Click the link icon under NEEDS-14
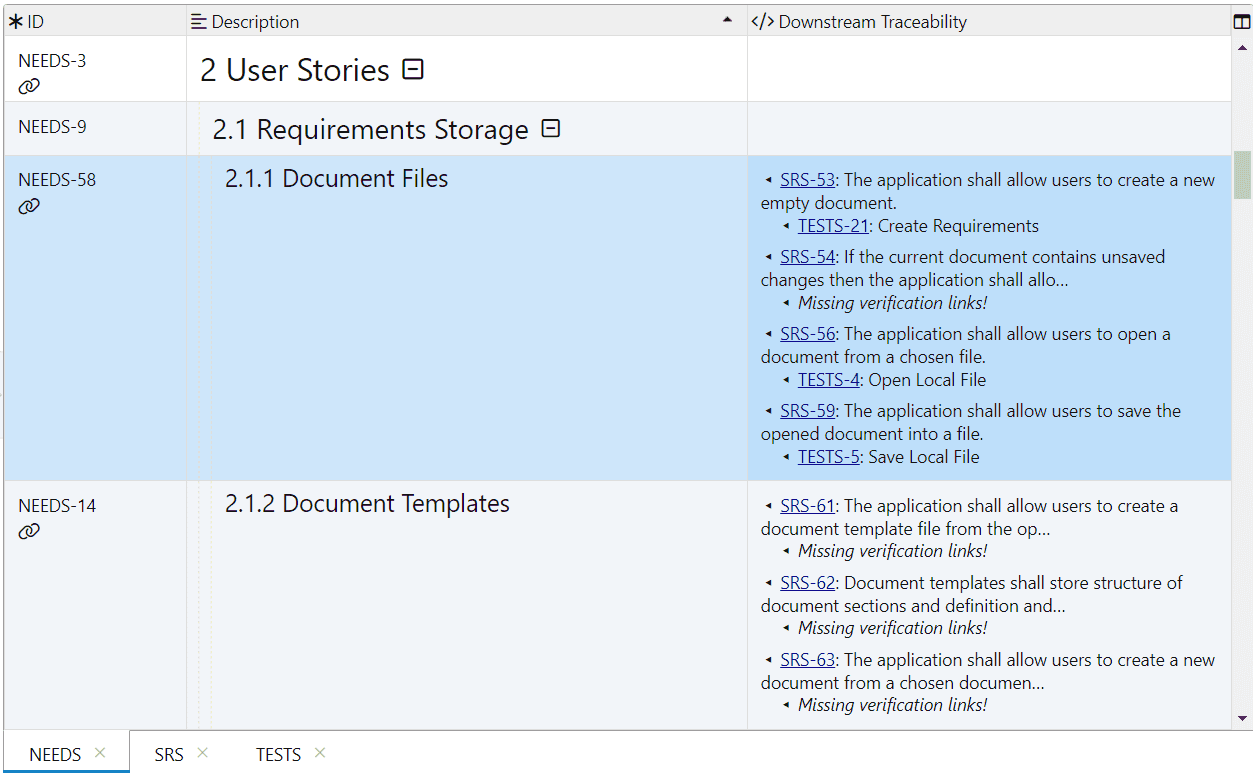 [x=29, y=531]
